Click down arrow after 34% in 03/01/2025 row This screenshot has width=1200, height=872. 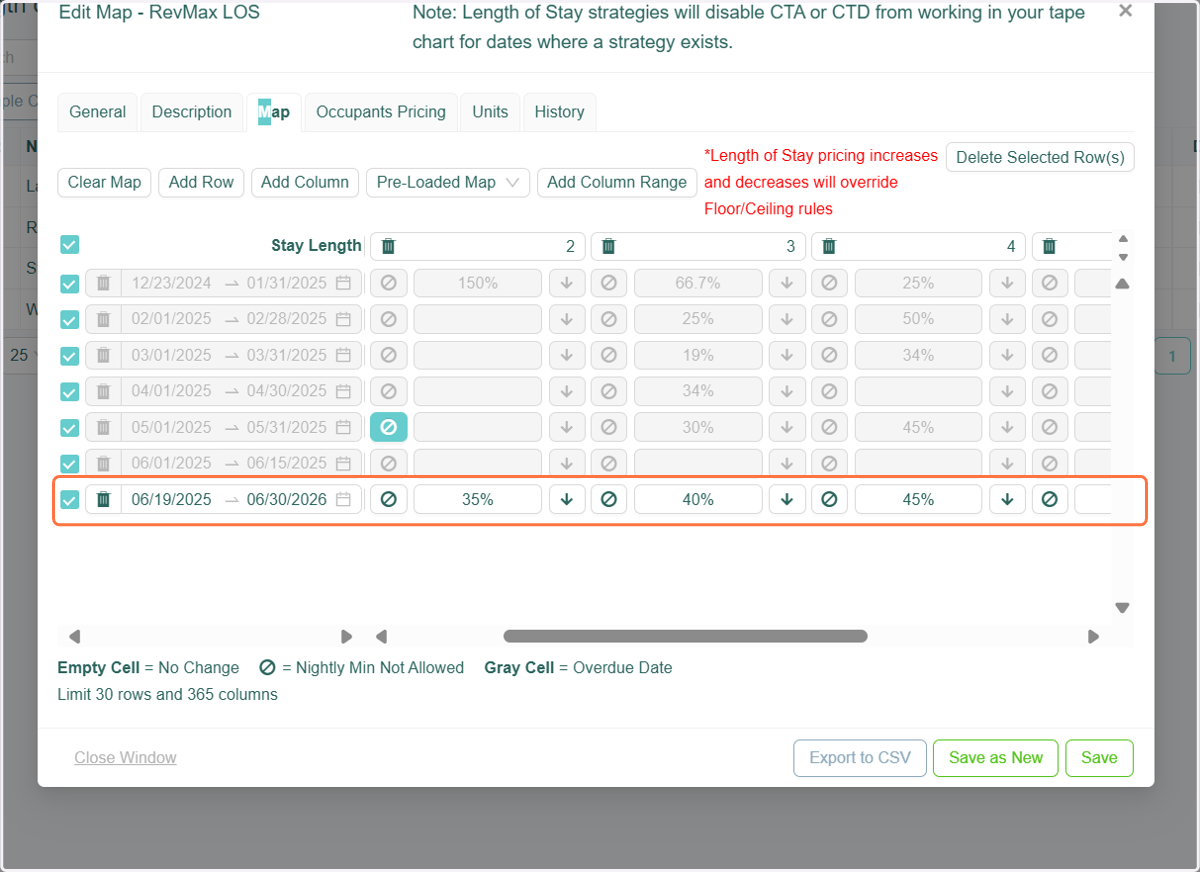pos(1007,355)
